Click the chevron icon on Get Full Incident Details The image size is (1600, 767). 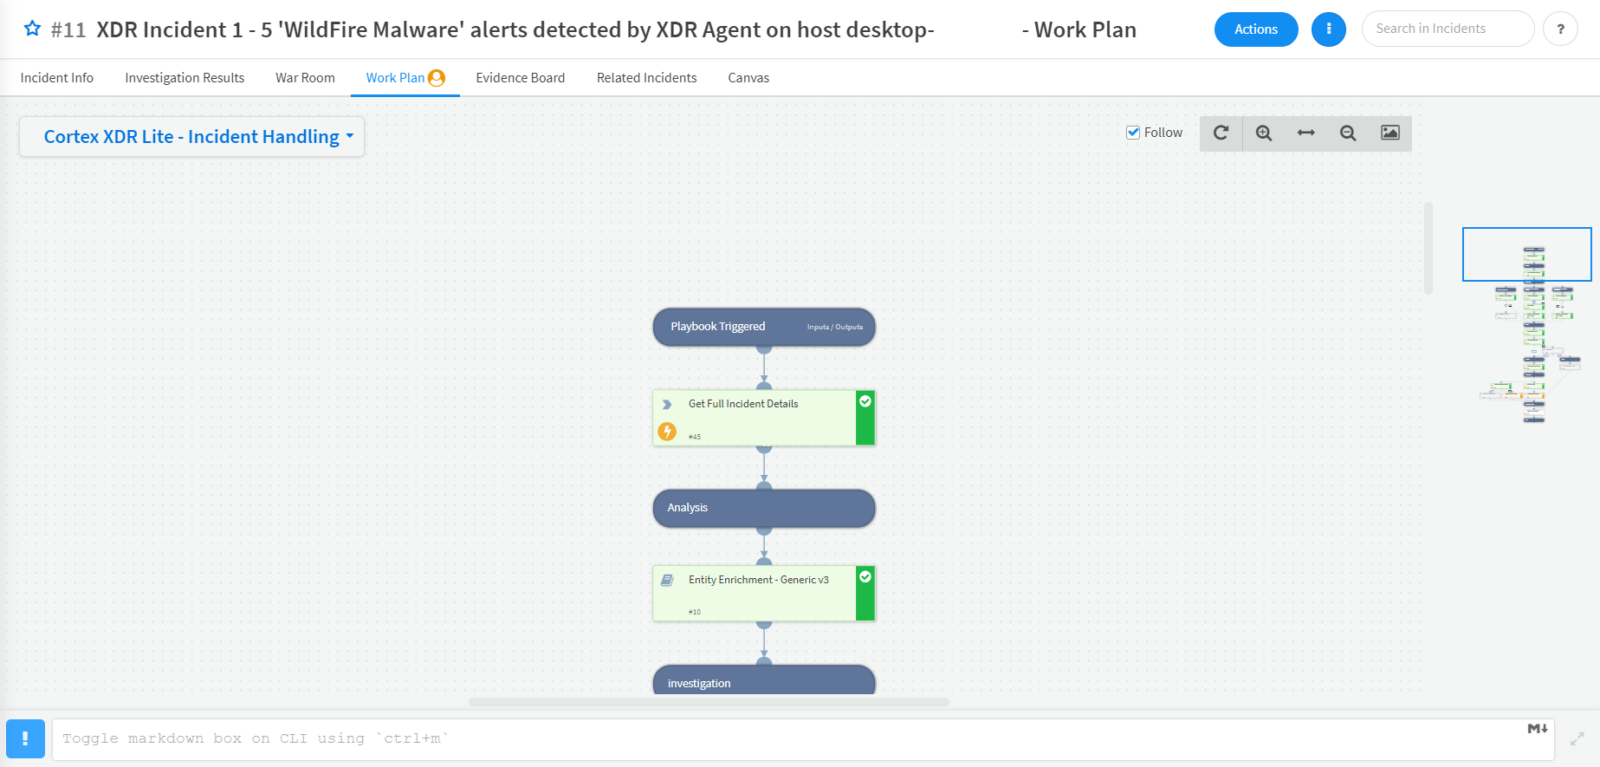[667, 405]
